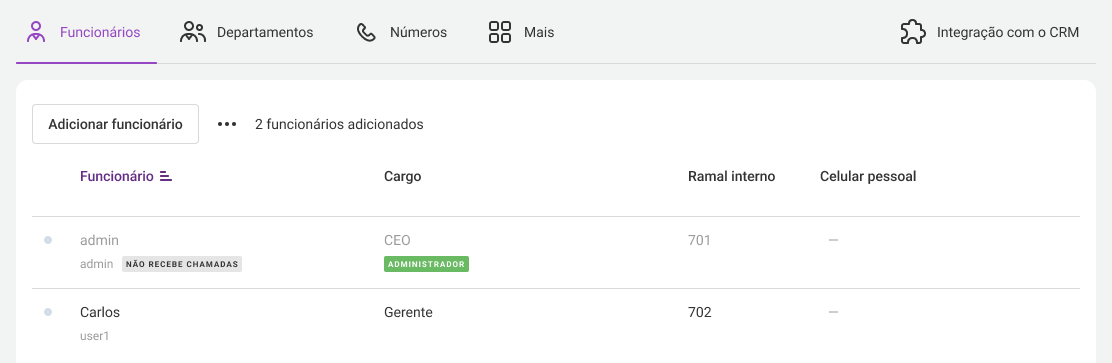1112x363 pixels.
Task: Click the Funcionários person icon
Action: (35, 32)
